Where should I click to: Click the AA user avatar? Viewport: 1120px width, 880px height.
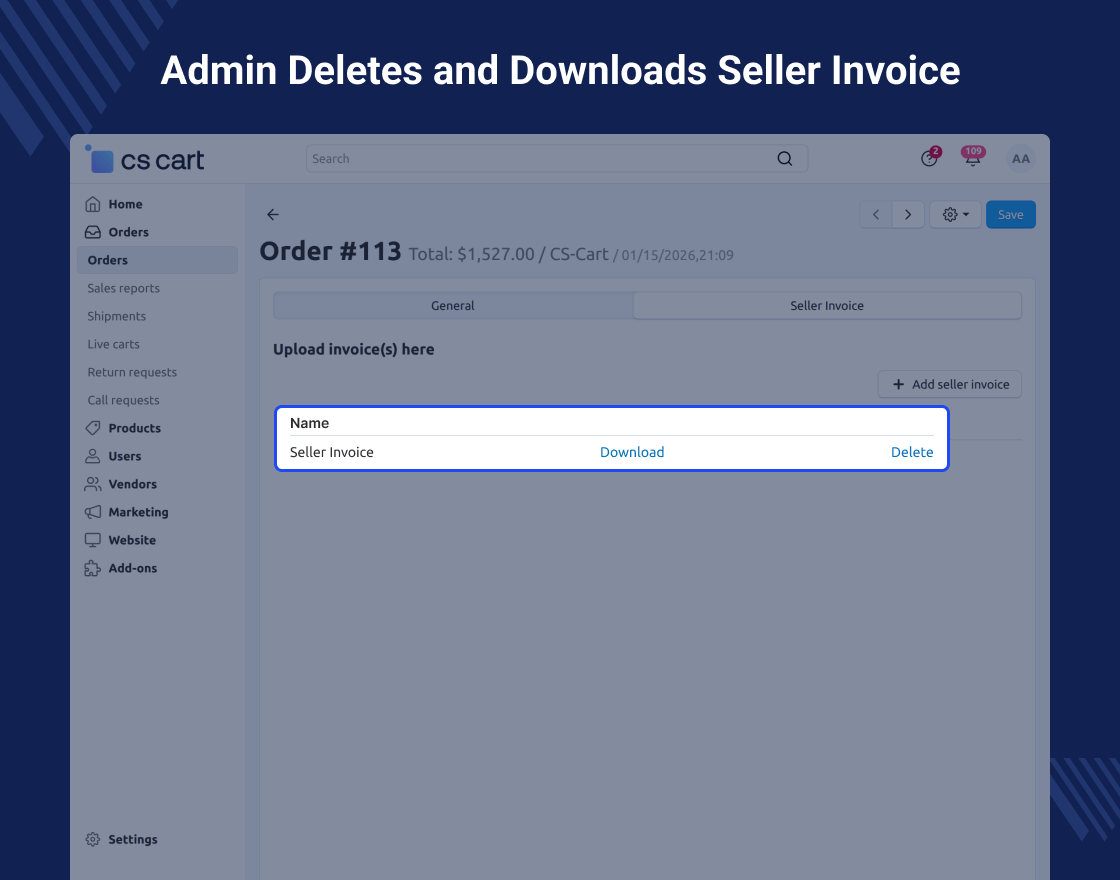[1020, 159]
